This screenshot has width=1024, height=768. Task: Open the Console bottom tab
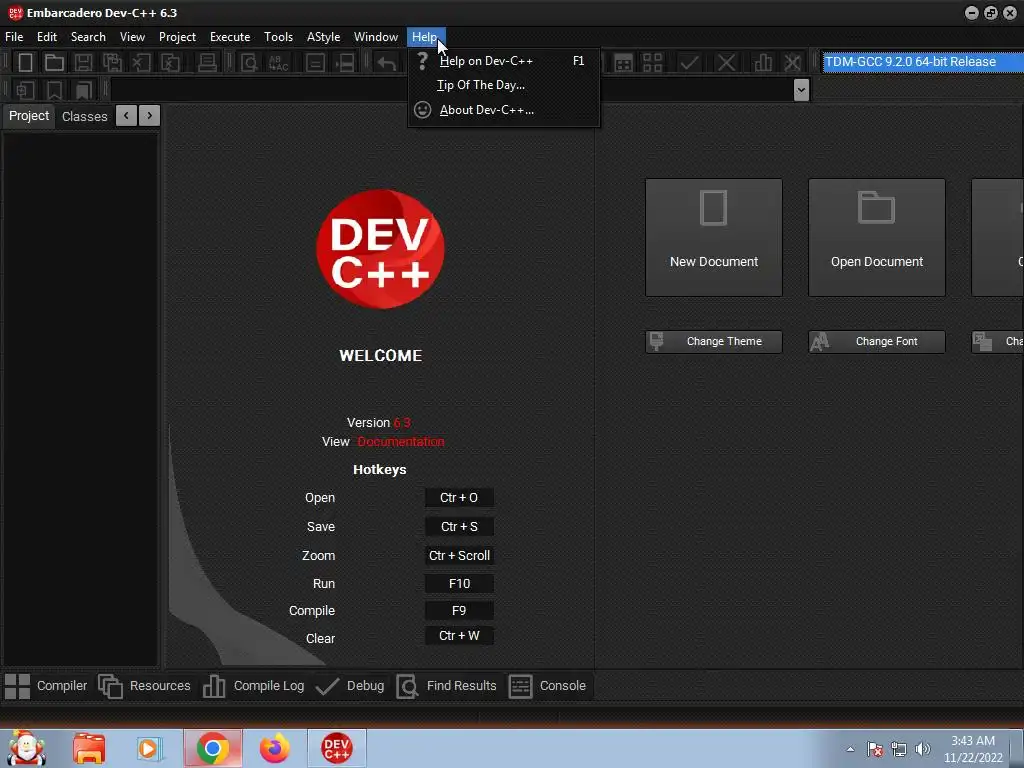tap(547, 686)
